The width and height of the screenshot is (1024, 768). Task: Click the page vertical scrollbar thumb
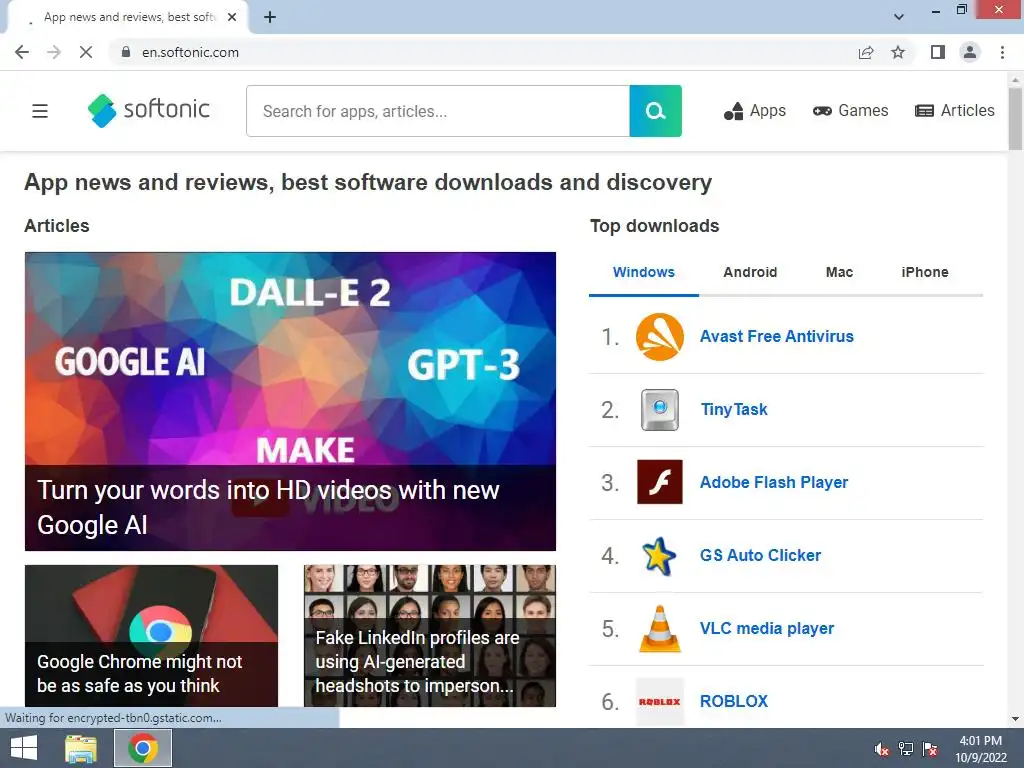(1015, 119)
